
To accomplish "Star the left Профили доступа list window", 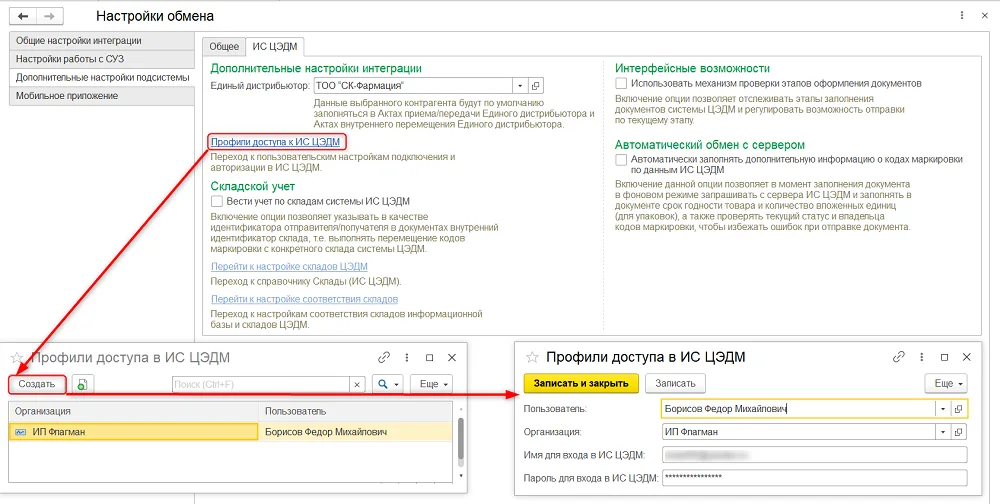I will point(17,358).
